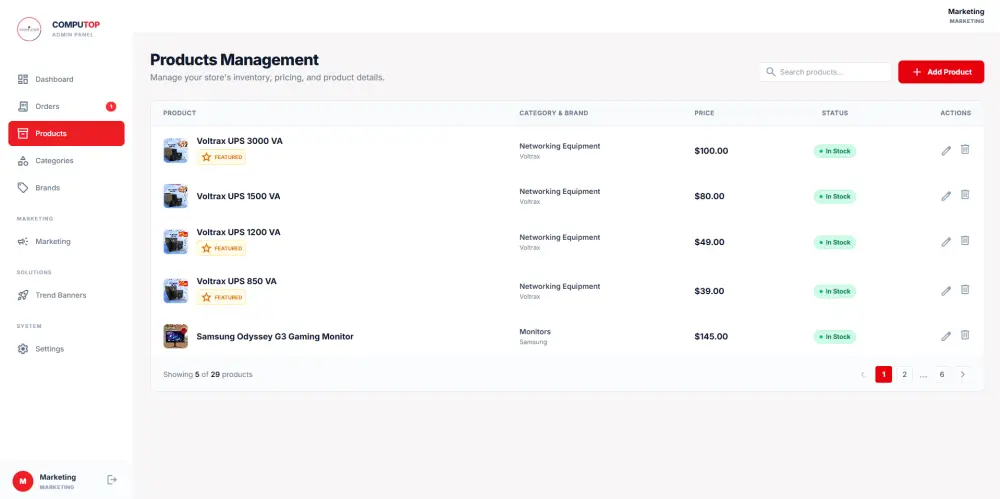Click the Marketing megaphone icon in sidebar
This screenshot has width=1000, height=499.
point(23,242)
